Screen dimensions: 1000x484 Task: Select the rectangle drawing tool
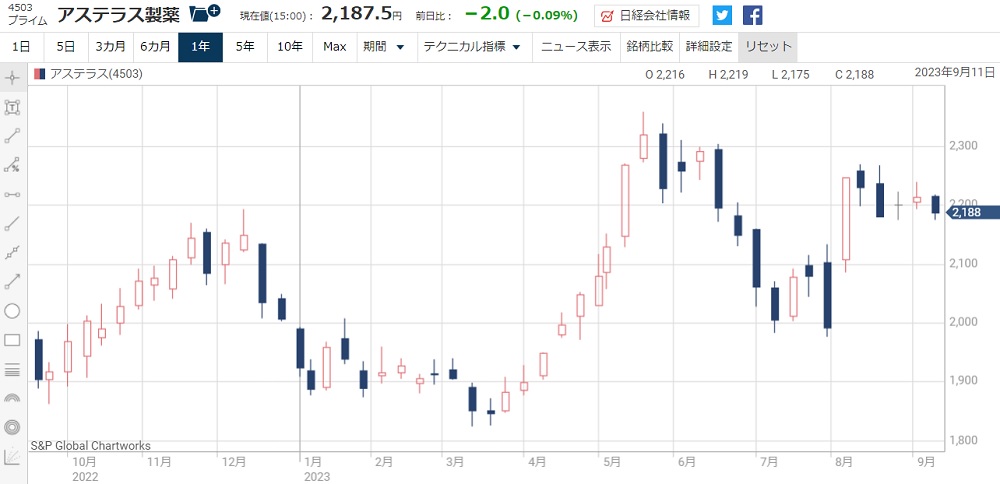[x=12, y=340]
